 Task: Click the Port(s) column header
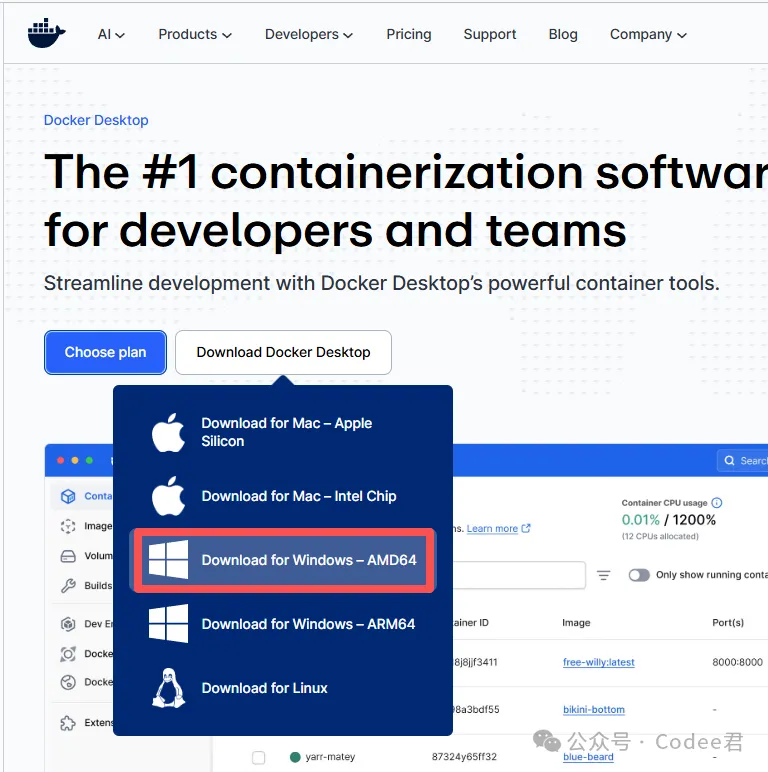728,623
